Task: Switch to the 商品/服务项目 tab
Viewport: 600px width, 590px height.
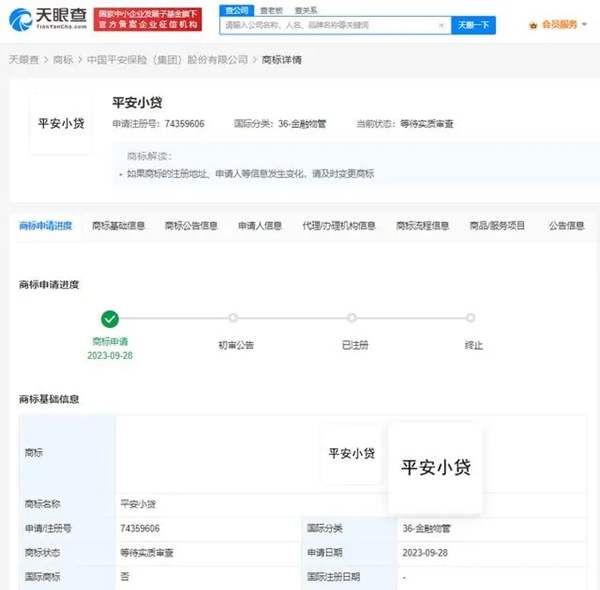Action: pyautogui.click(x=497, y=226)
